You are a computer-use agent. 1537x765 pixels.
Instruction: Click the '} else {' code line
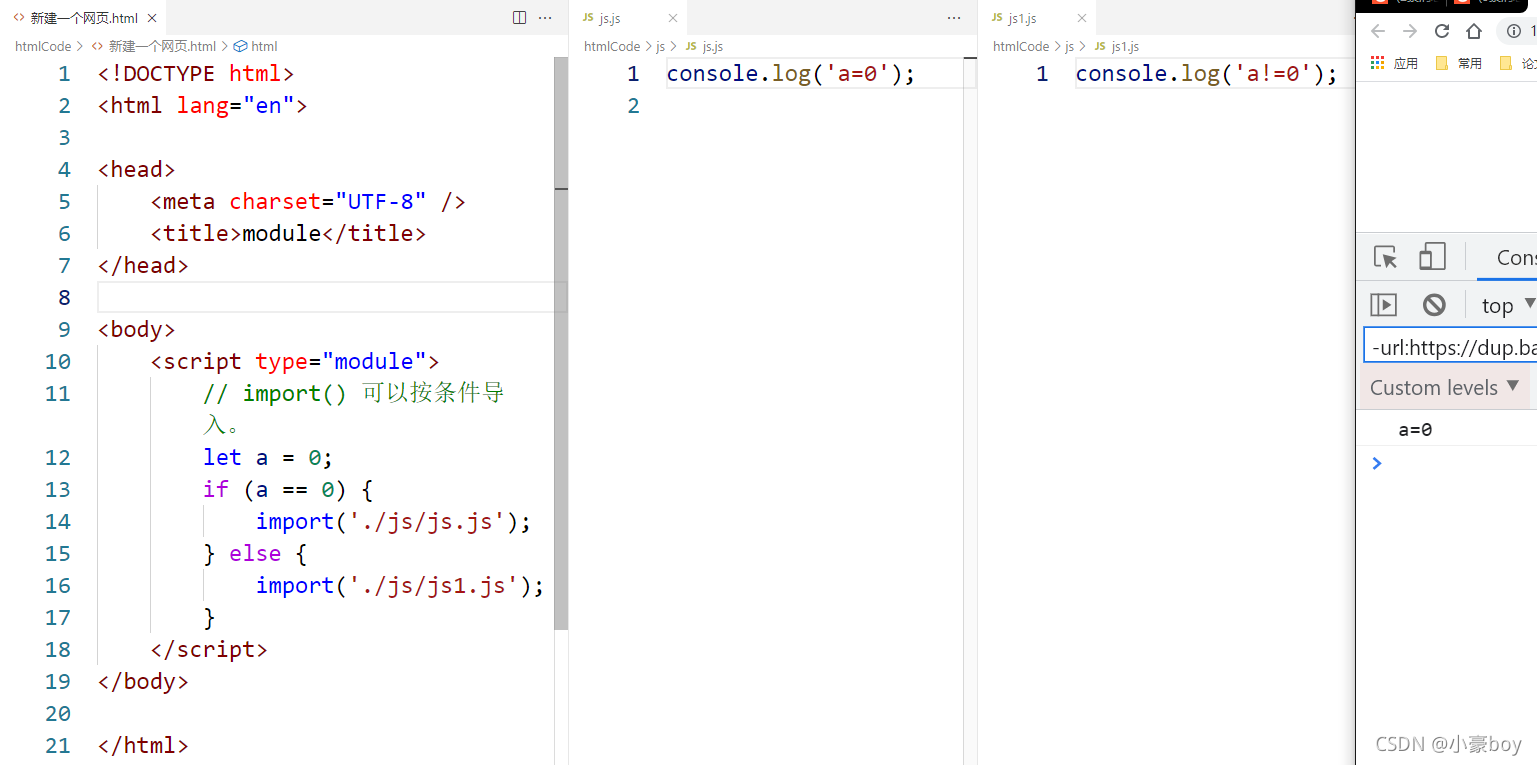pos(255,553)
